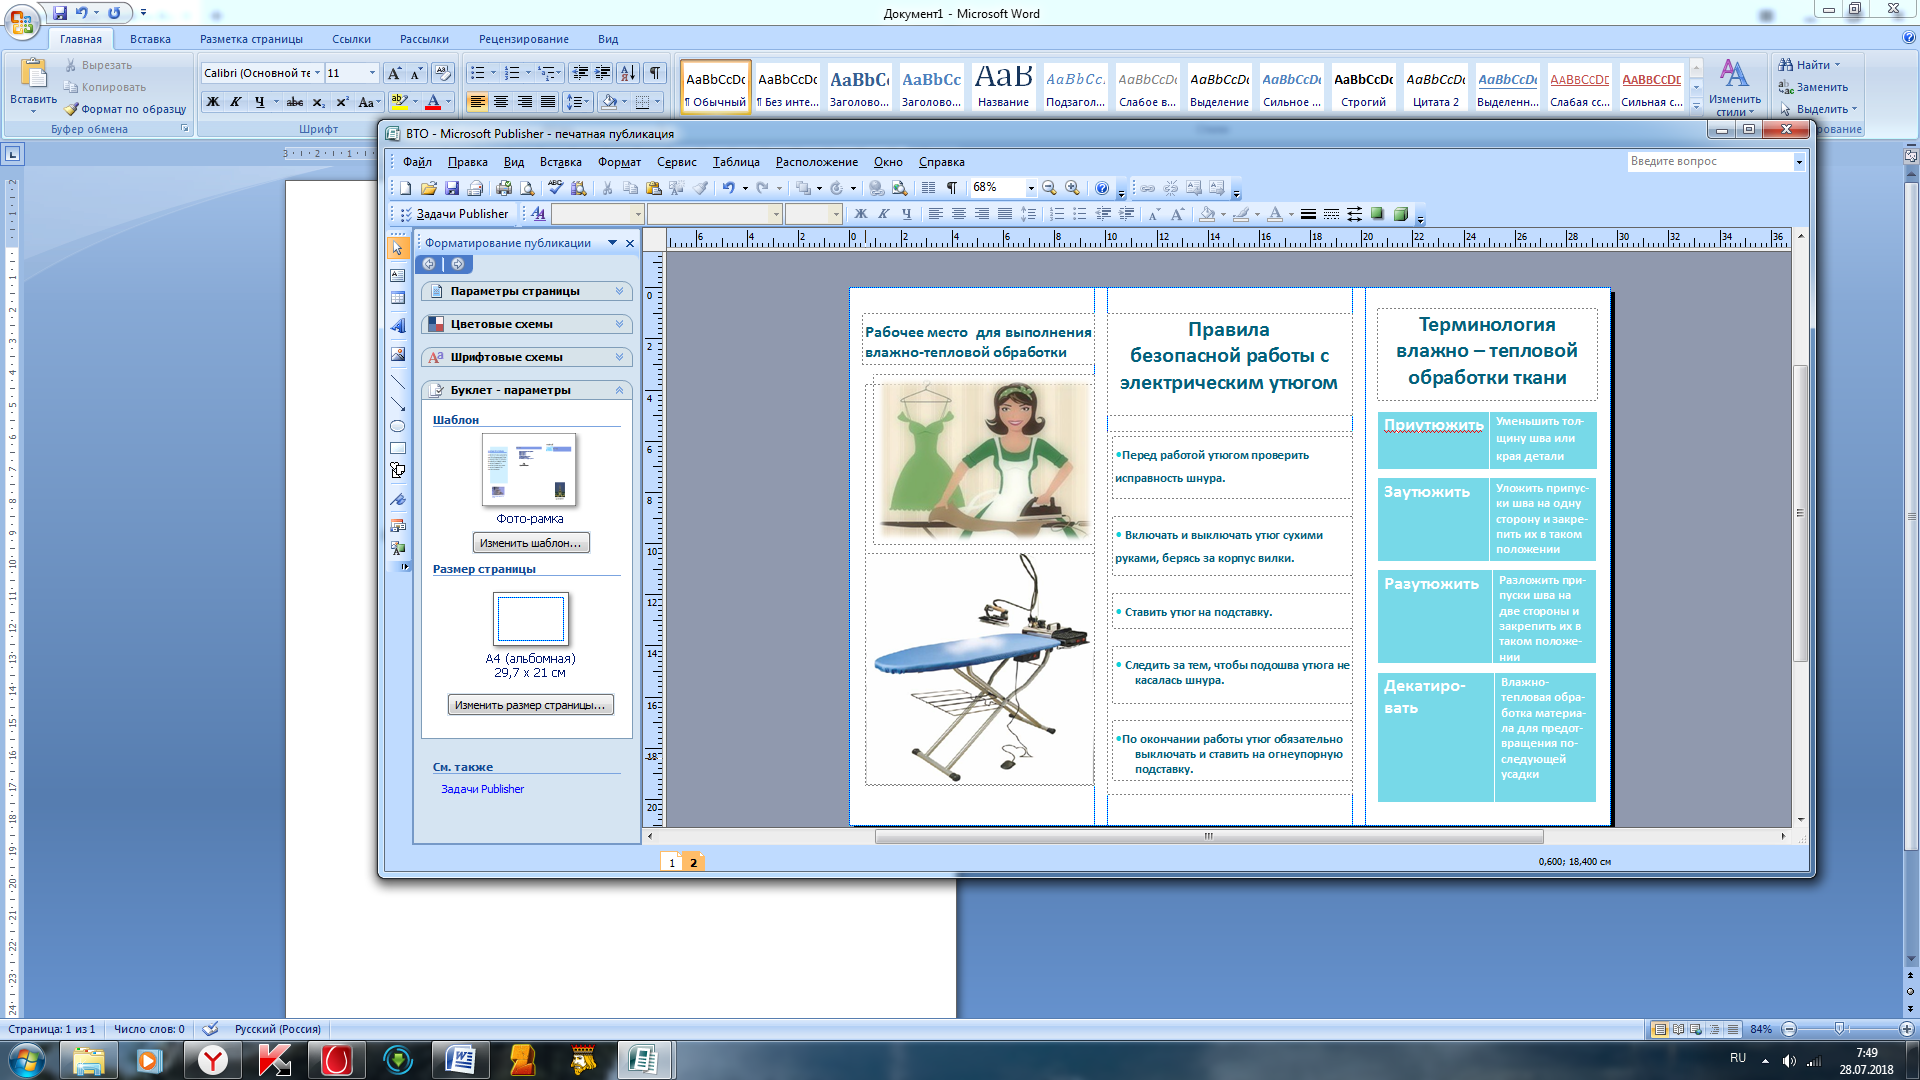Toggle center alignment in Publisher toolbar
The height and width of the screenshot is (1080, 1920).
958,214
